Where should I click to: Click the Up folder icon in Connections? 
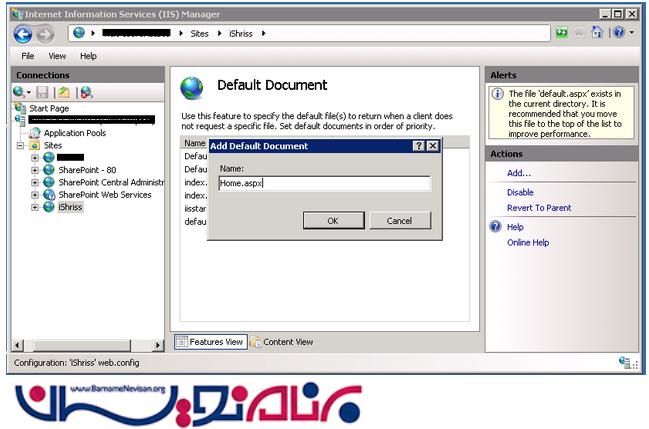(x=63, y=92)
